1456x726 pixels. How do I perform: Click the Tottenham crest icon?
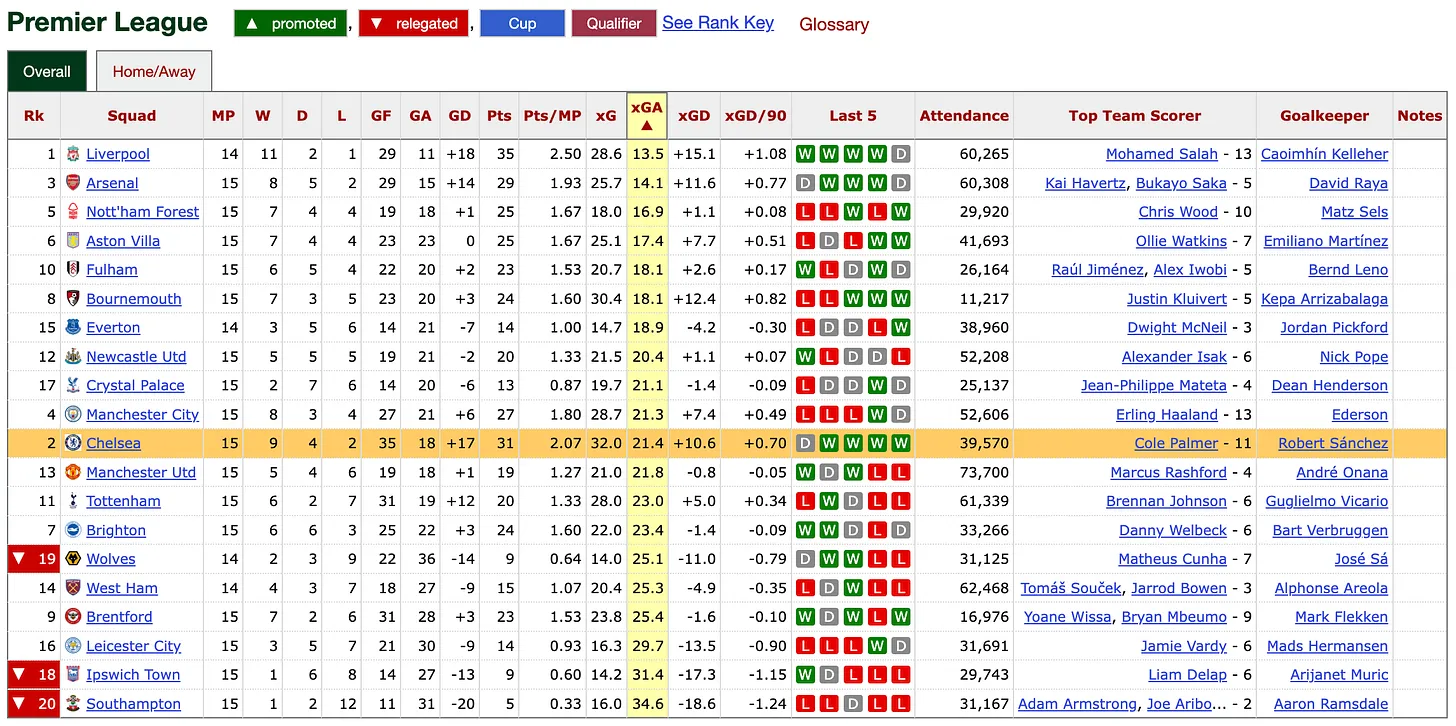[73, 501]
